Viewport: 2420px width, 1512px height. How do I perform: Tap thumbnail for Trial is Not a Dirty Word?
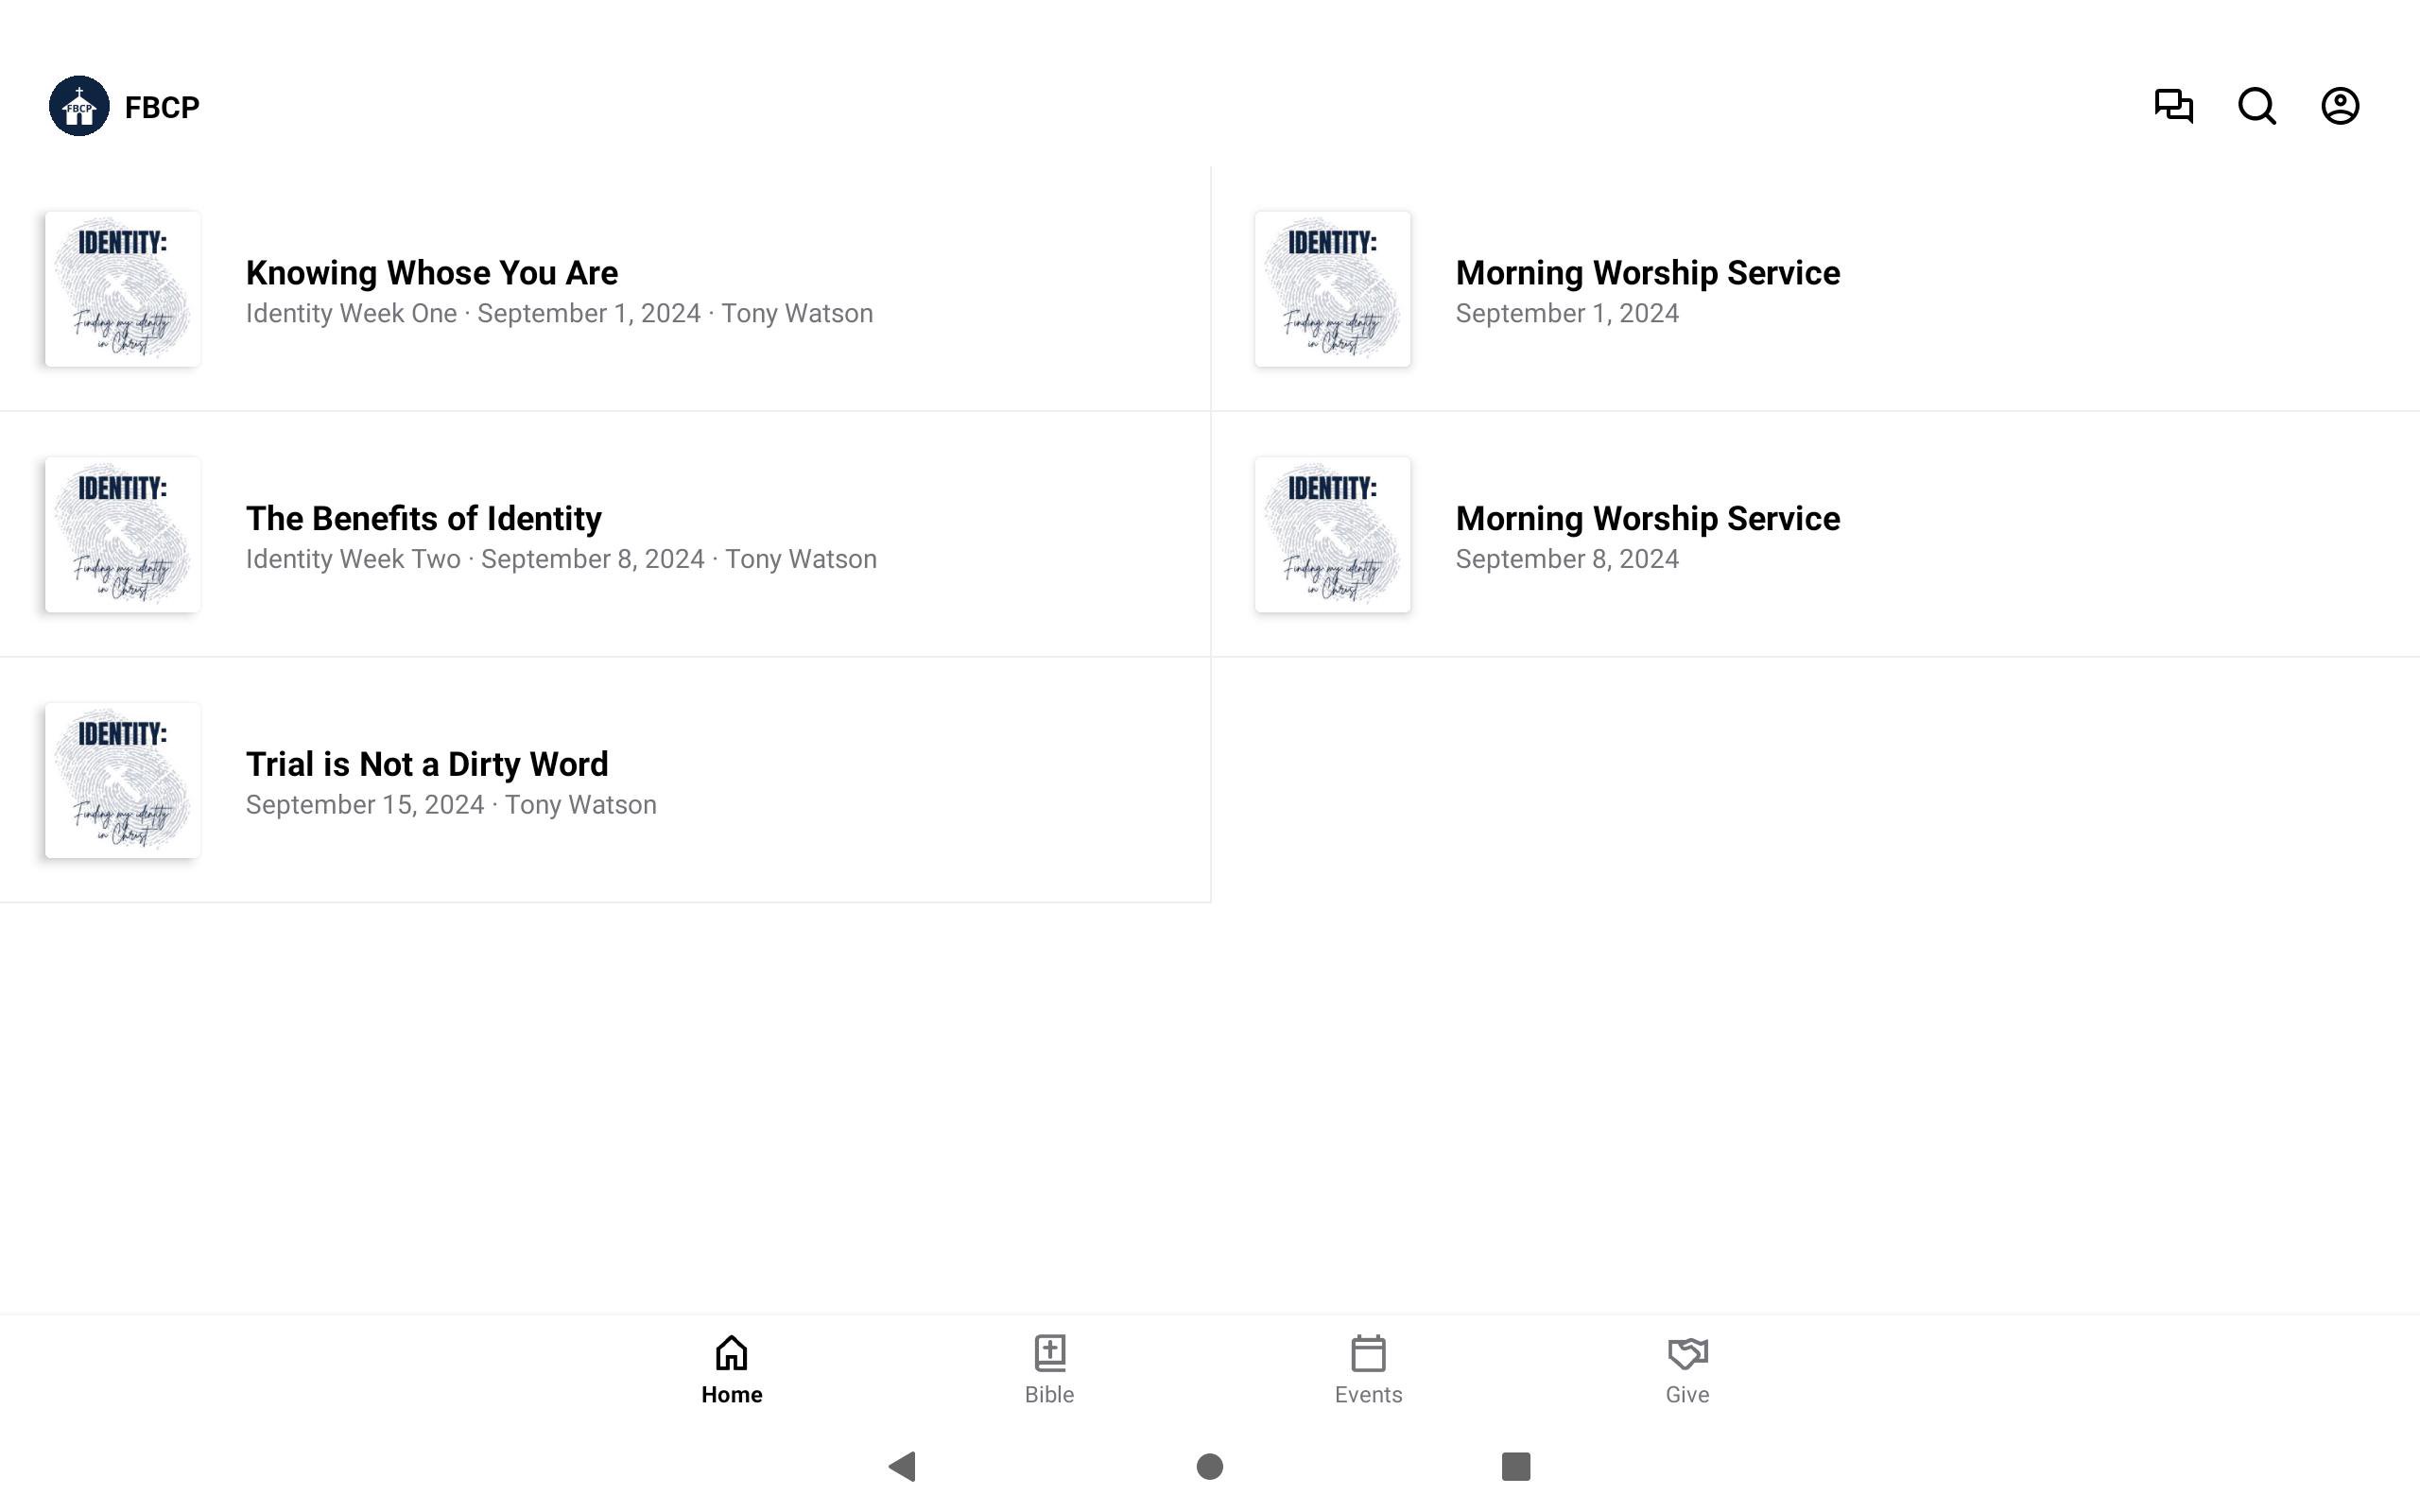123,780
